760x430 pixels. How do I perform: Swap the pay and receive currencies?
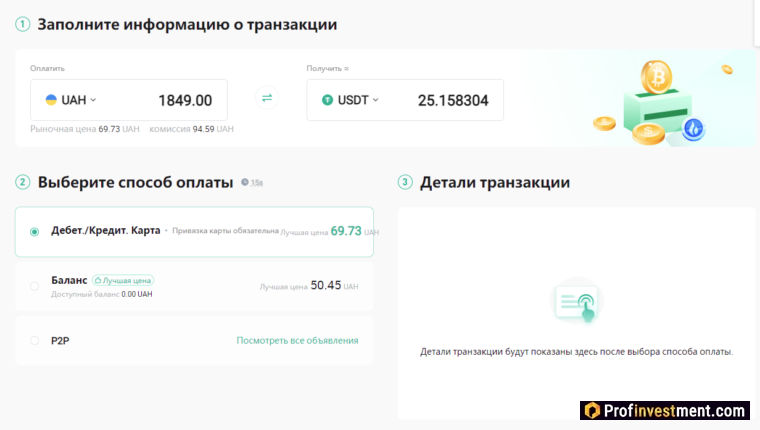[267, 98]
